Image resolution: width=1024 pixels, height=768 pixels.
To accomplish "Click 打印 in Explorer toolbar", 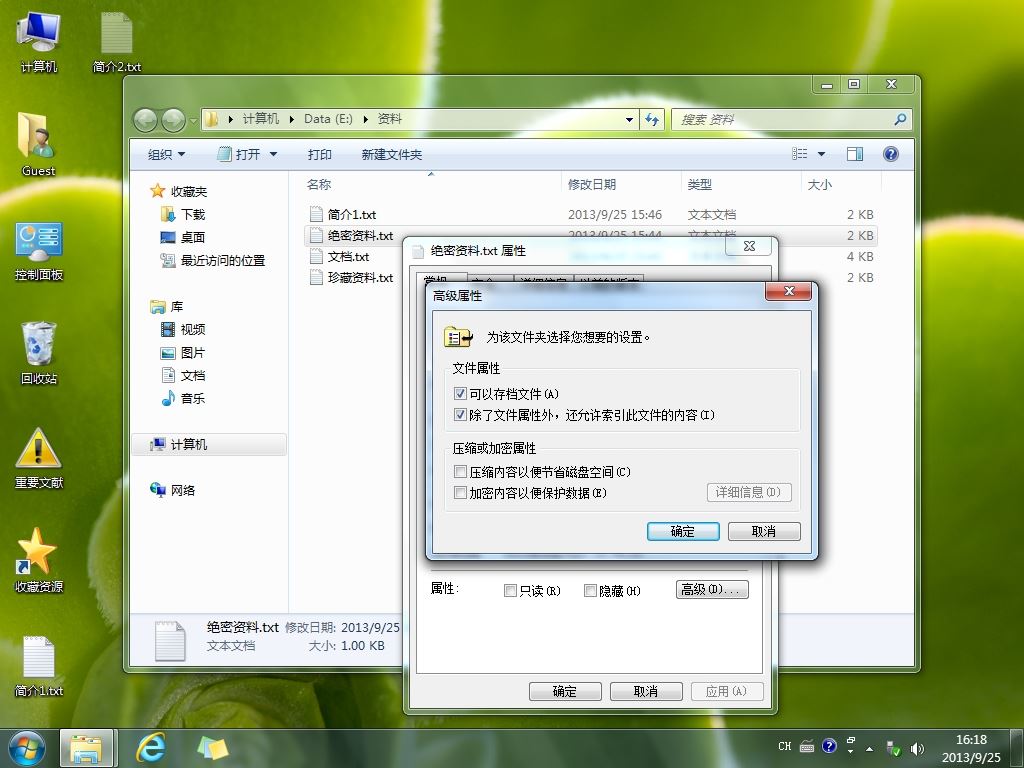I will click(319, 155).
